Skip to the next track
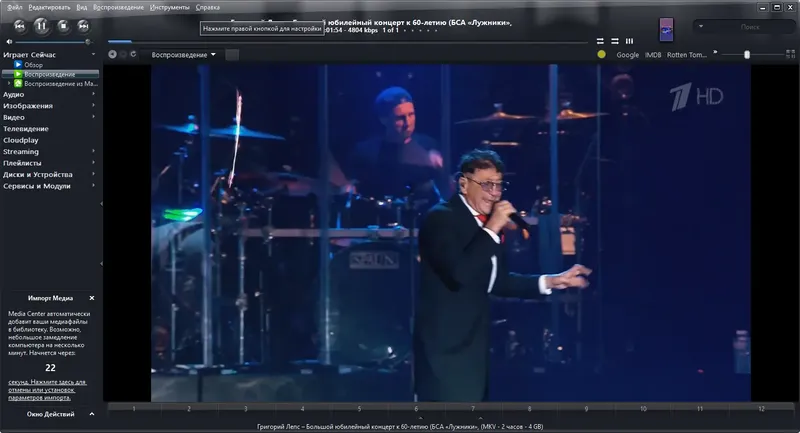Screen dimensions: 800x433 pos(84,26)
